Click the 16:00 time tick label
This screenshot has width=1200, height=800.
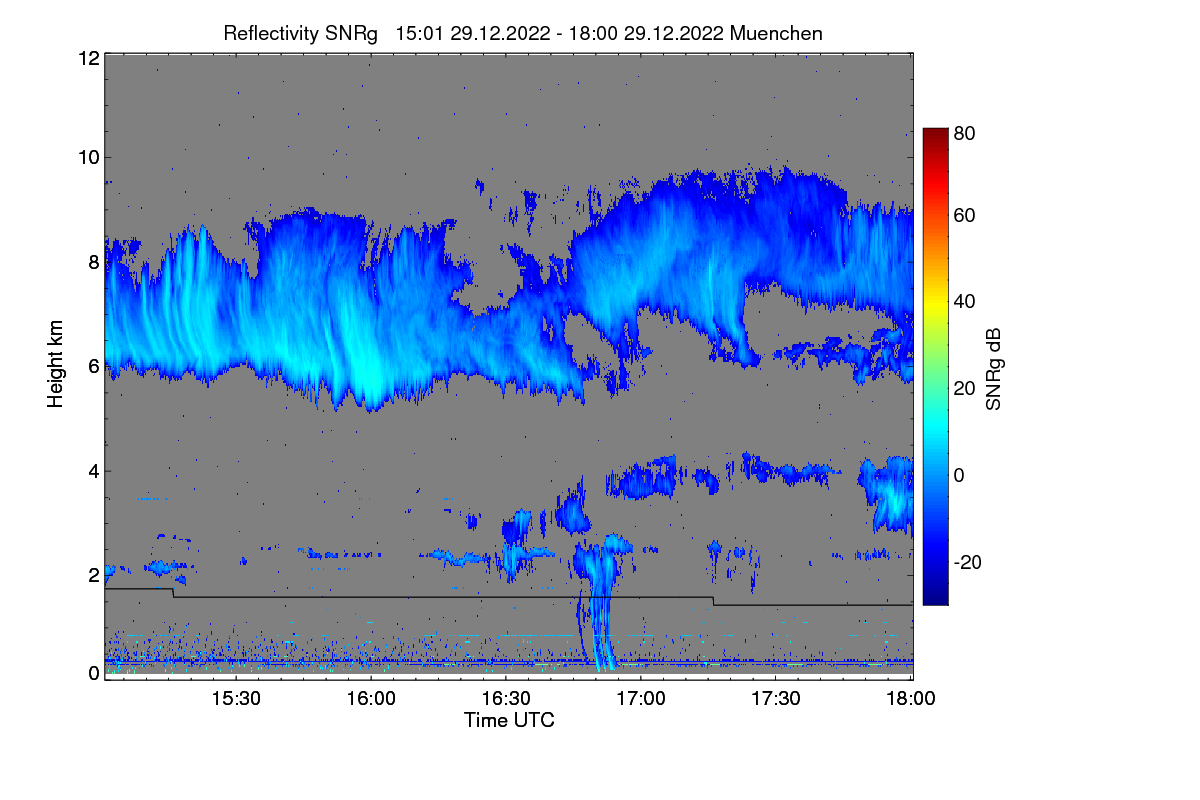click(x=371, y=699)
